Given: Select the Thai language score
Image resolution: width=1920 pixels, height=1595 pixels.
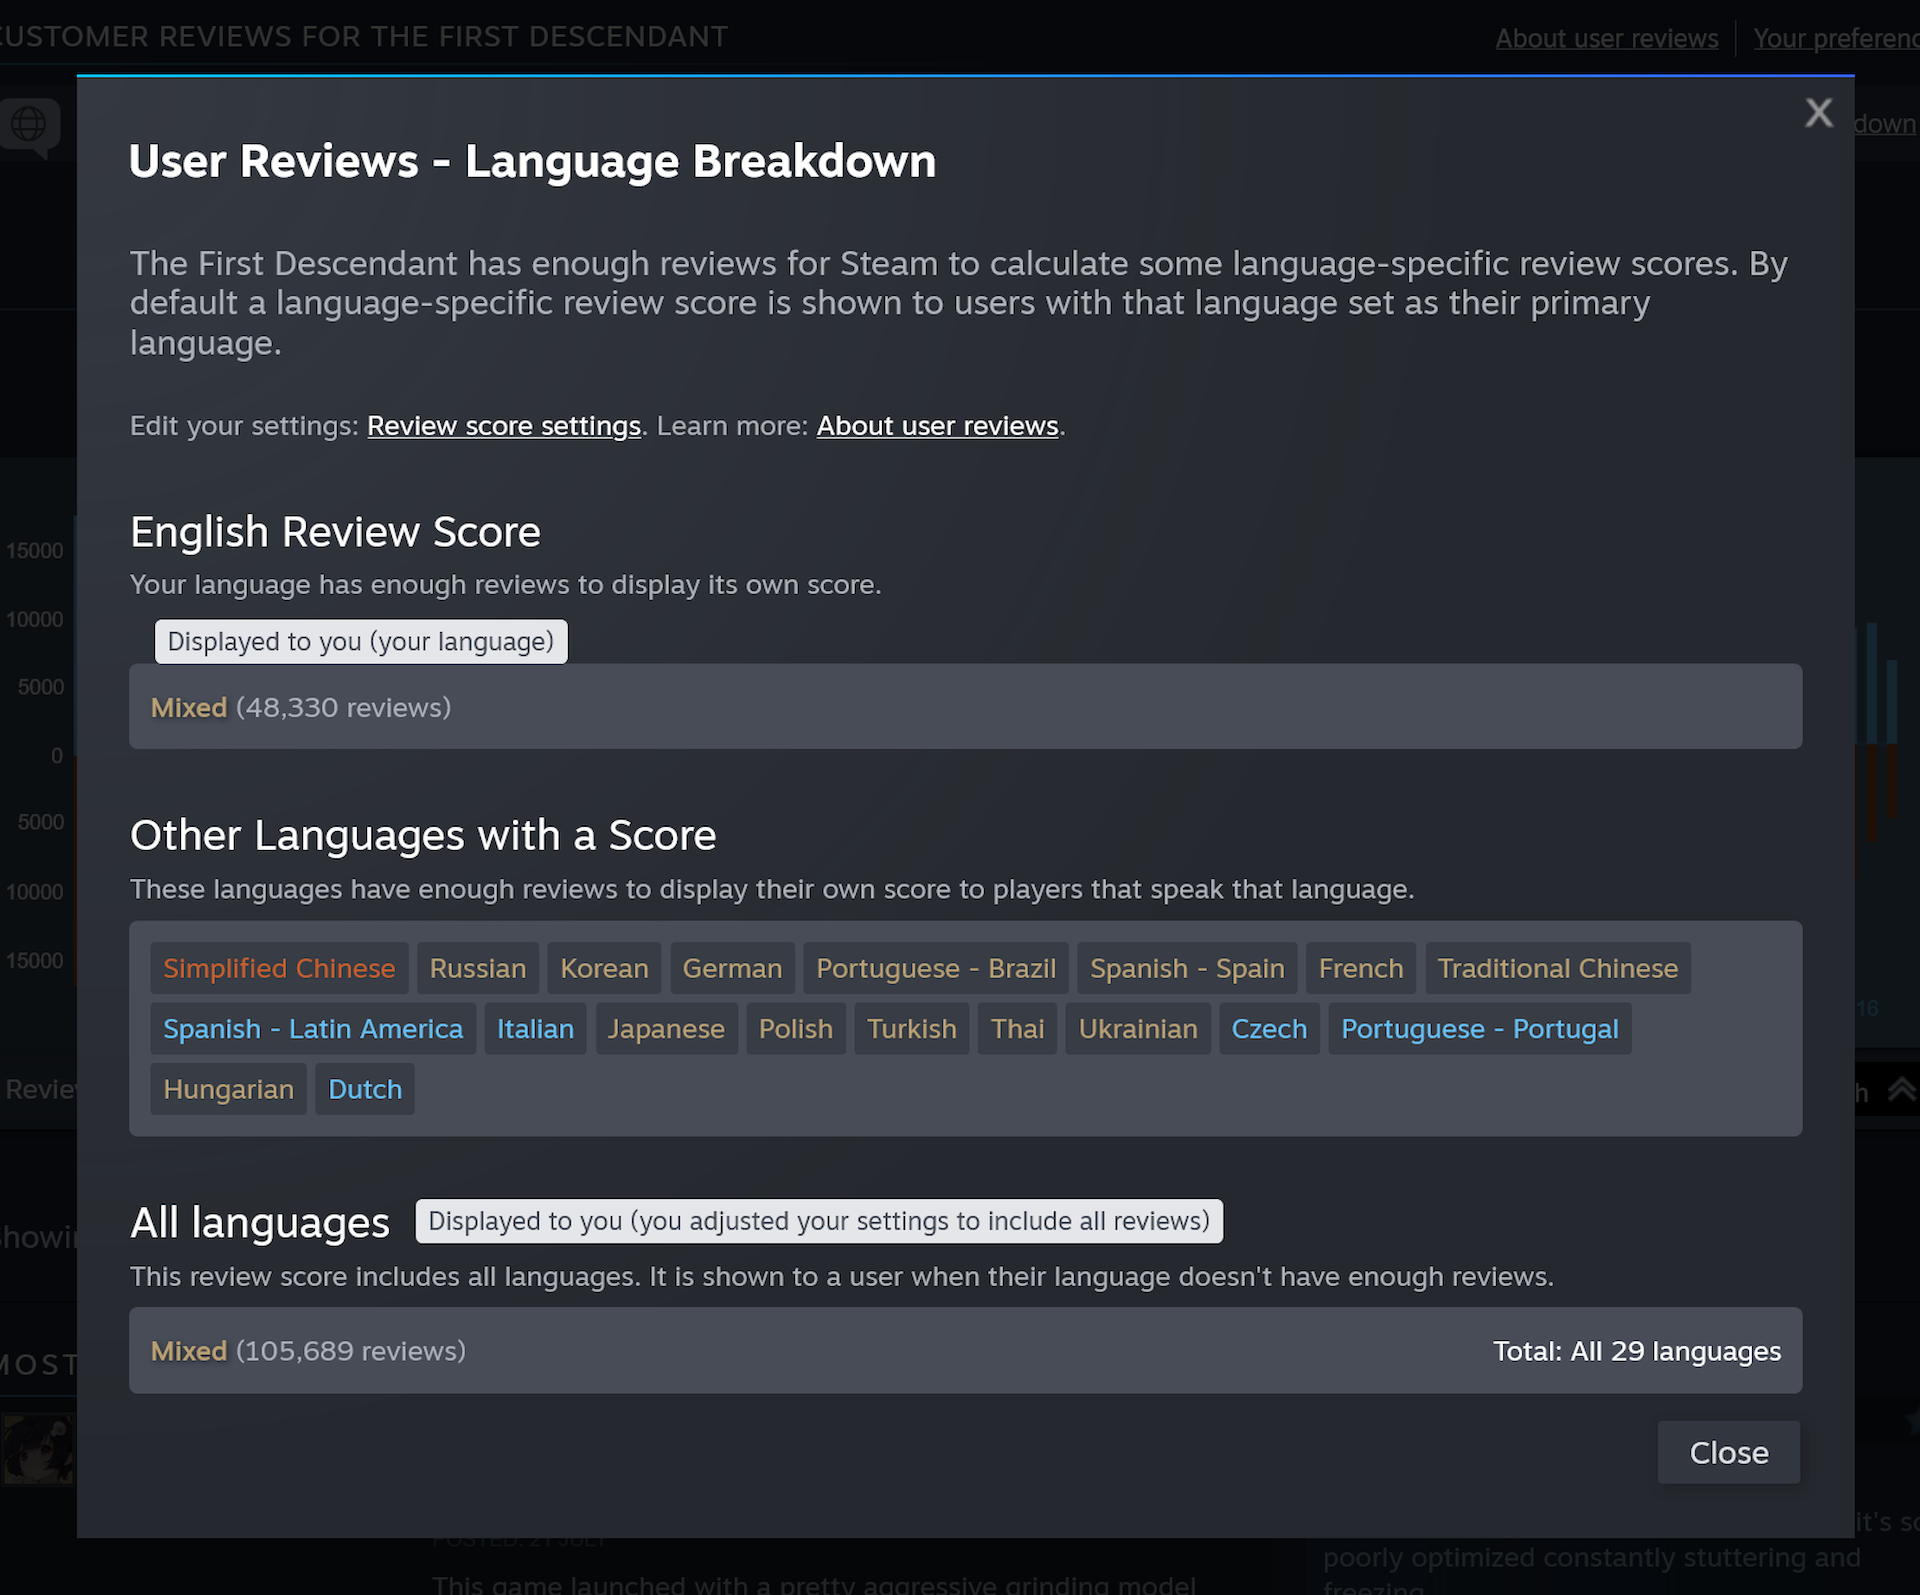Looking at the screenshot, I should tap(1017, 1028).
